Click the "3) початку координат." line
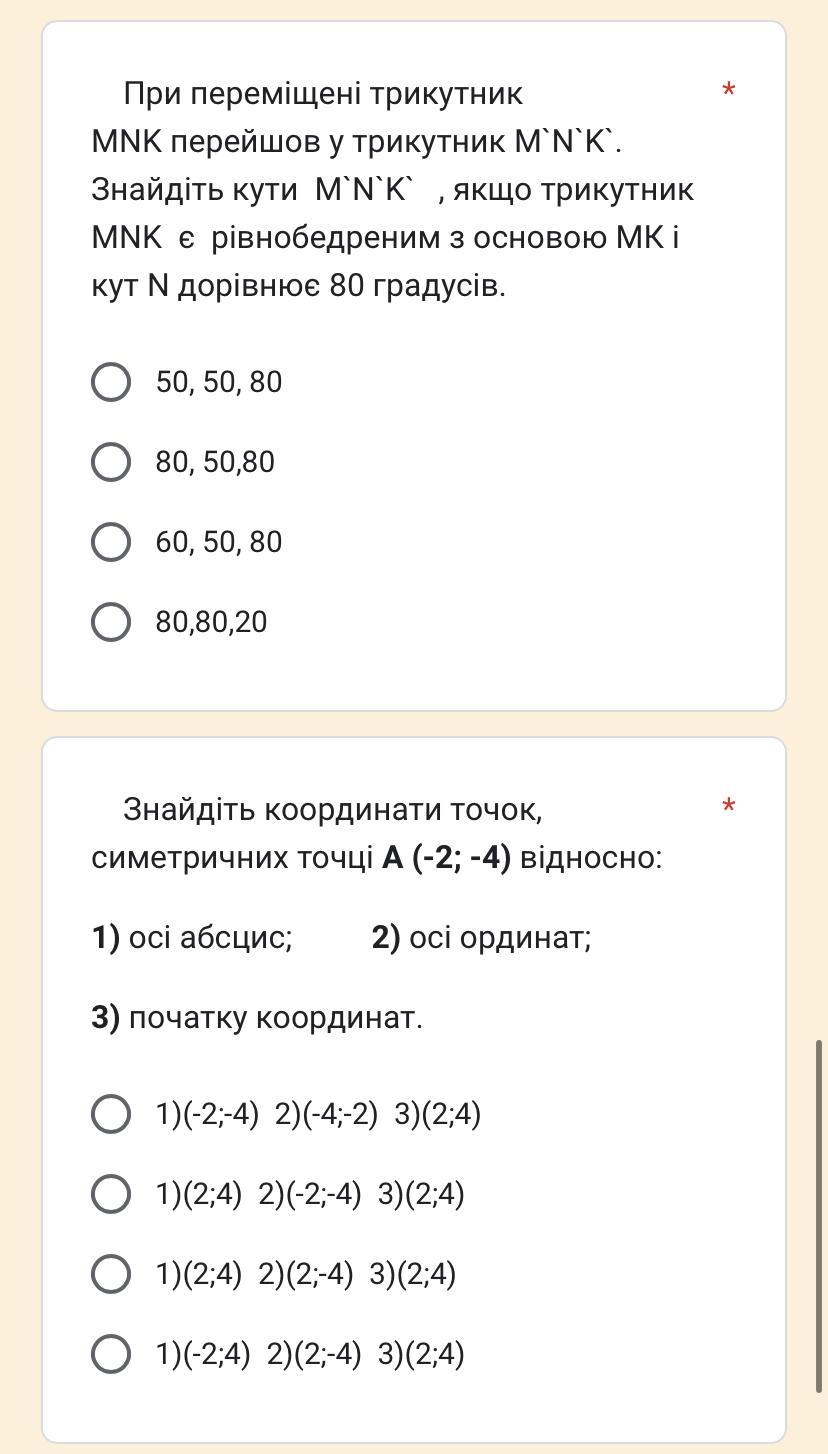 (257, 1018)
